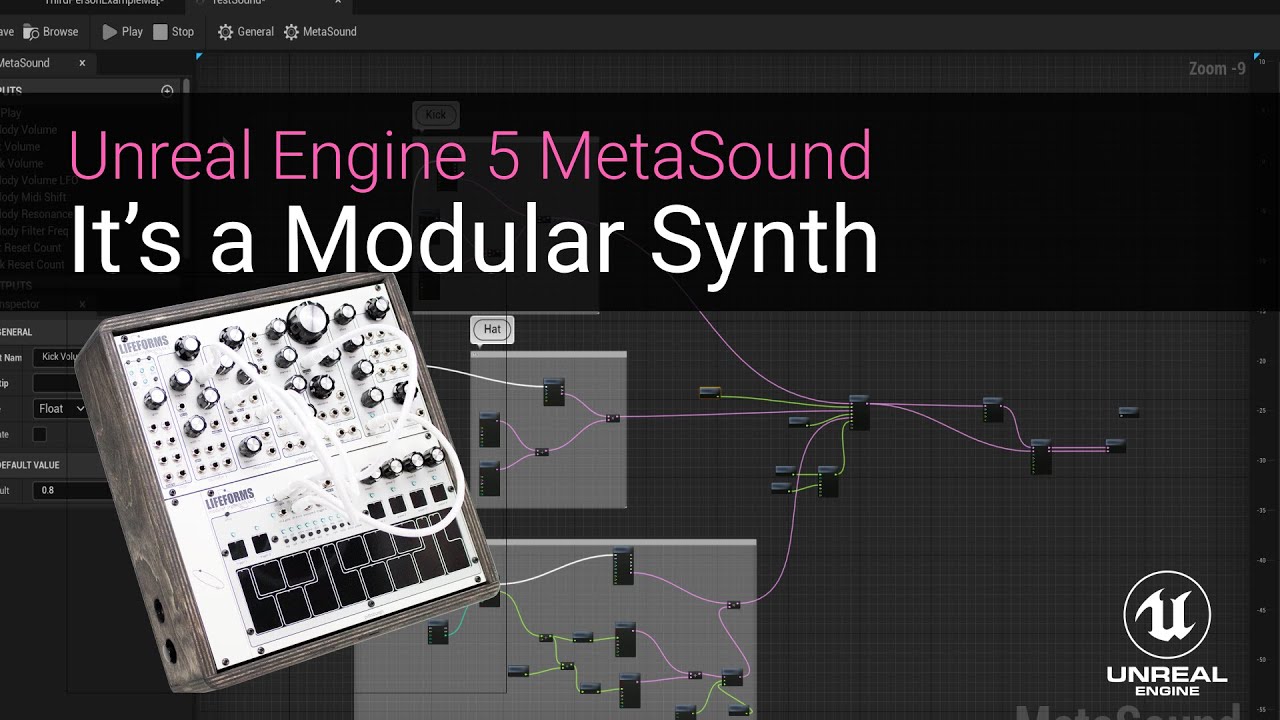Open MetaSound settings from toolbar
This screenshot has height=720, width=1280.
point(320,32)
